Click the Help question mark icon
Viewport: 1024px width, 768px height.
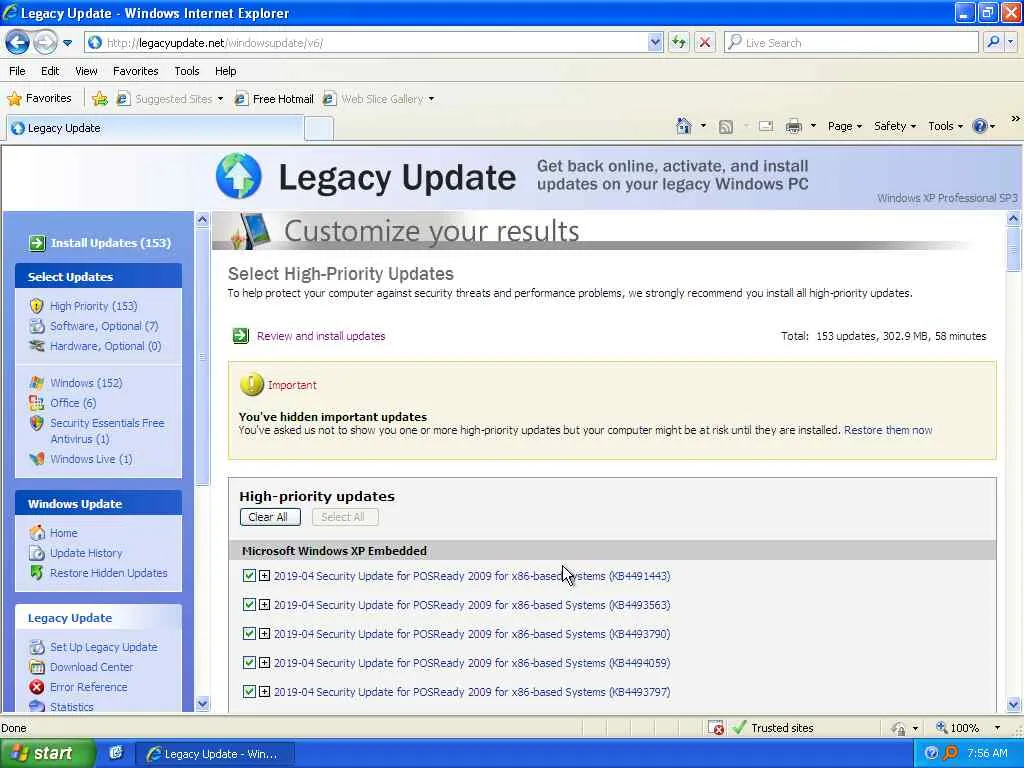(x=980, y=126)
